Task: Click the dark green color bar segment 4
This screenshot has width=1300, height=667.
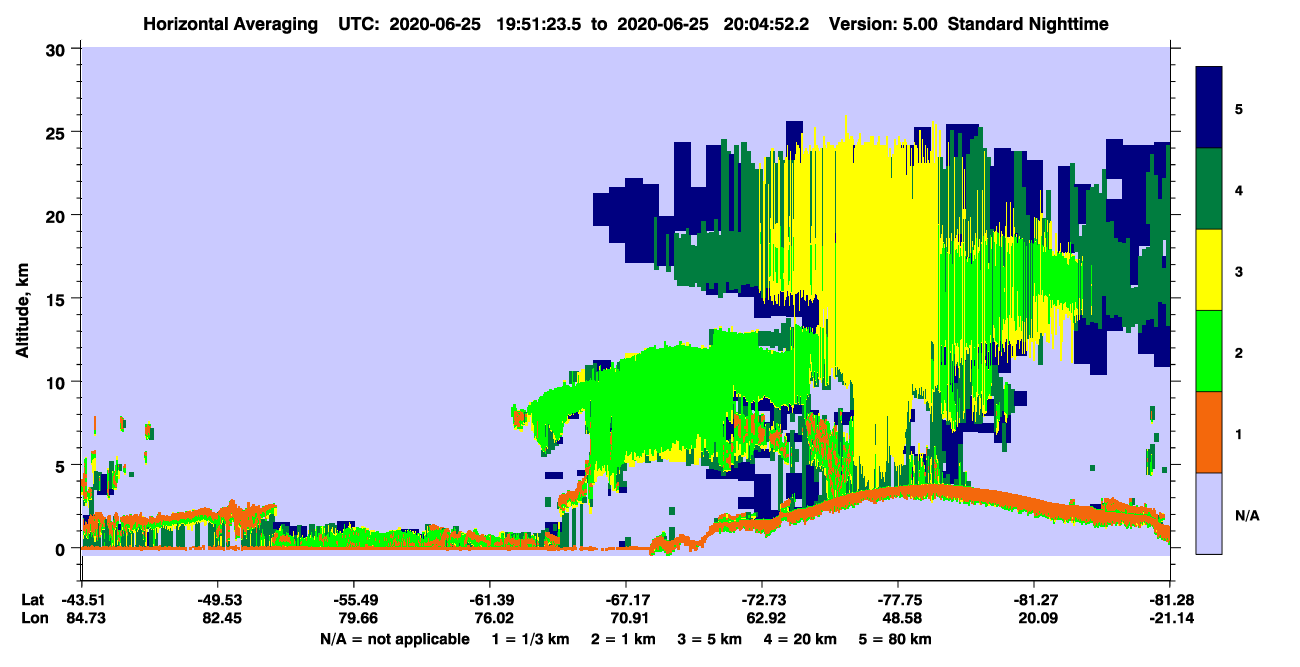Action: [1209, 188]
